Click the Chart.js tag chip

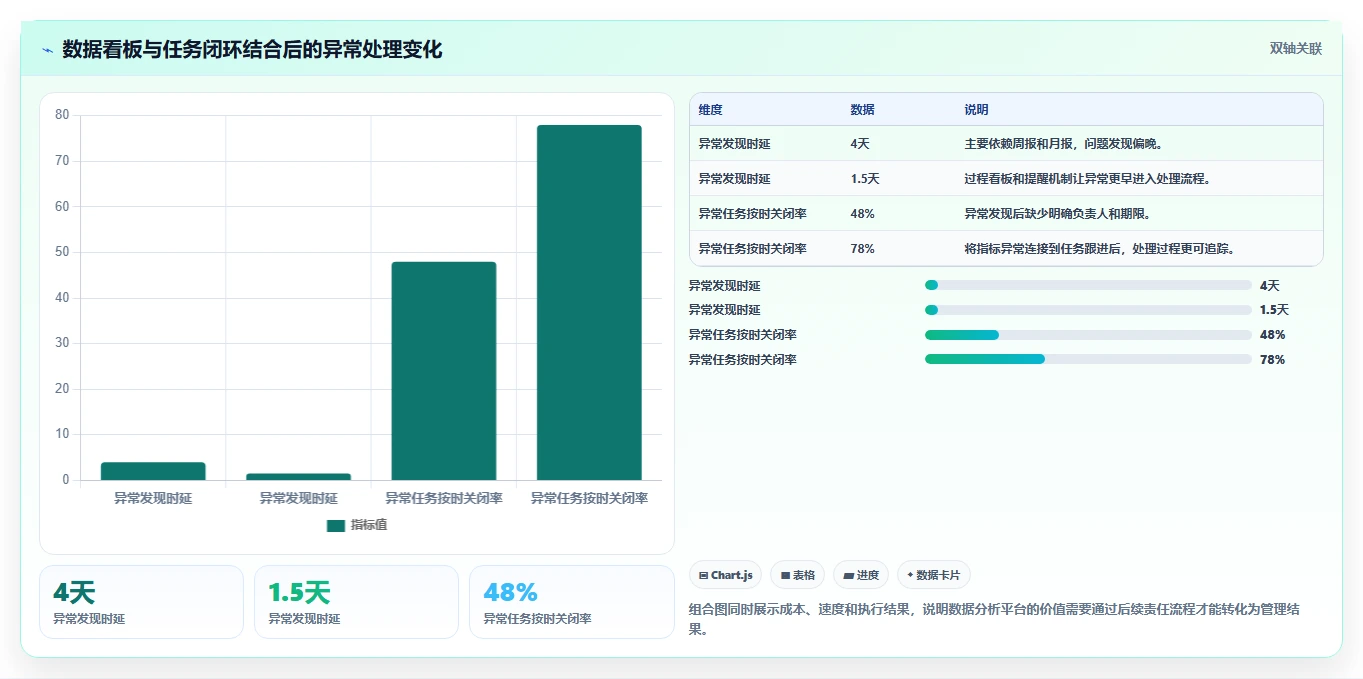tap(725, 575)
